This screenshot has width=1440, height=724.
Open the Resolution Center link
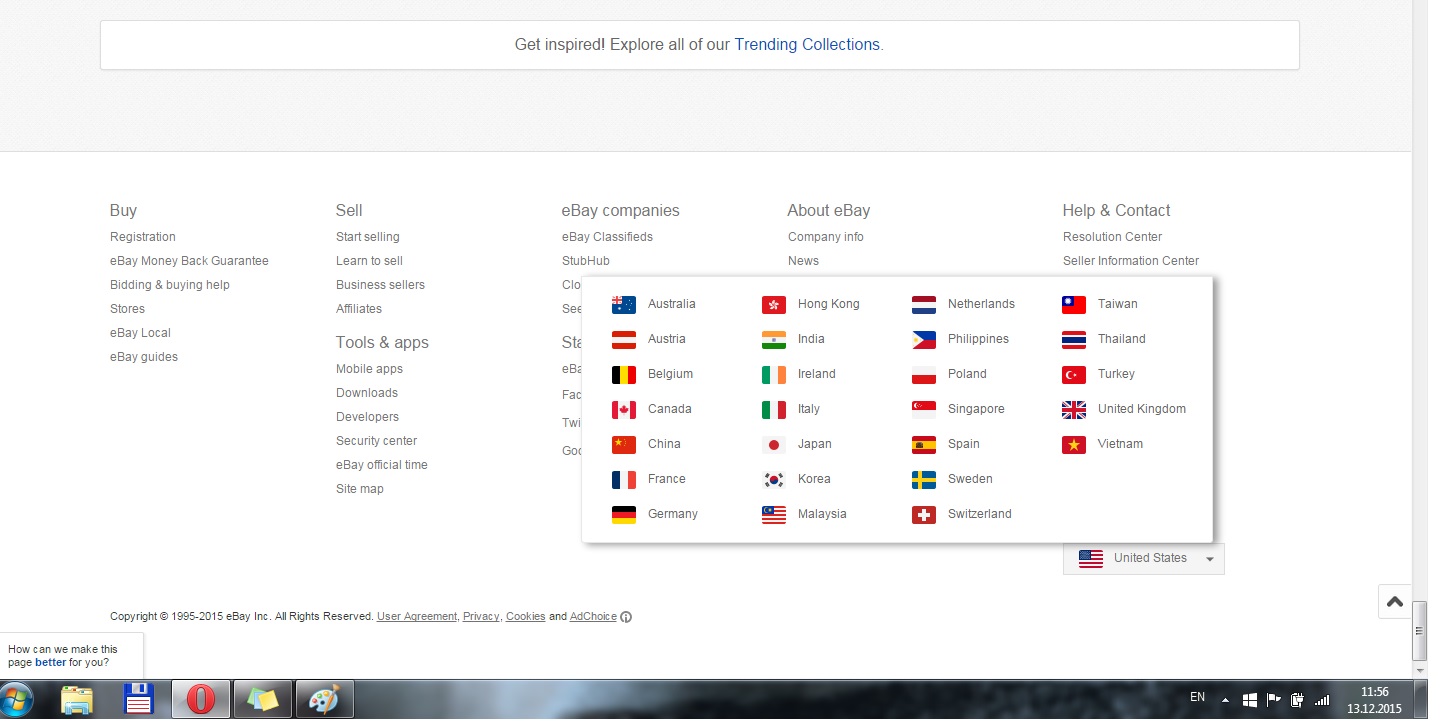click(1112, 237)
